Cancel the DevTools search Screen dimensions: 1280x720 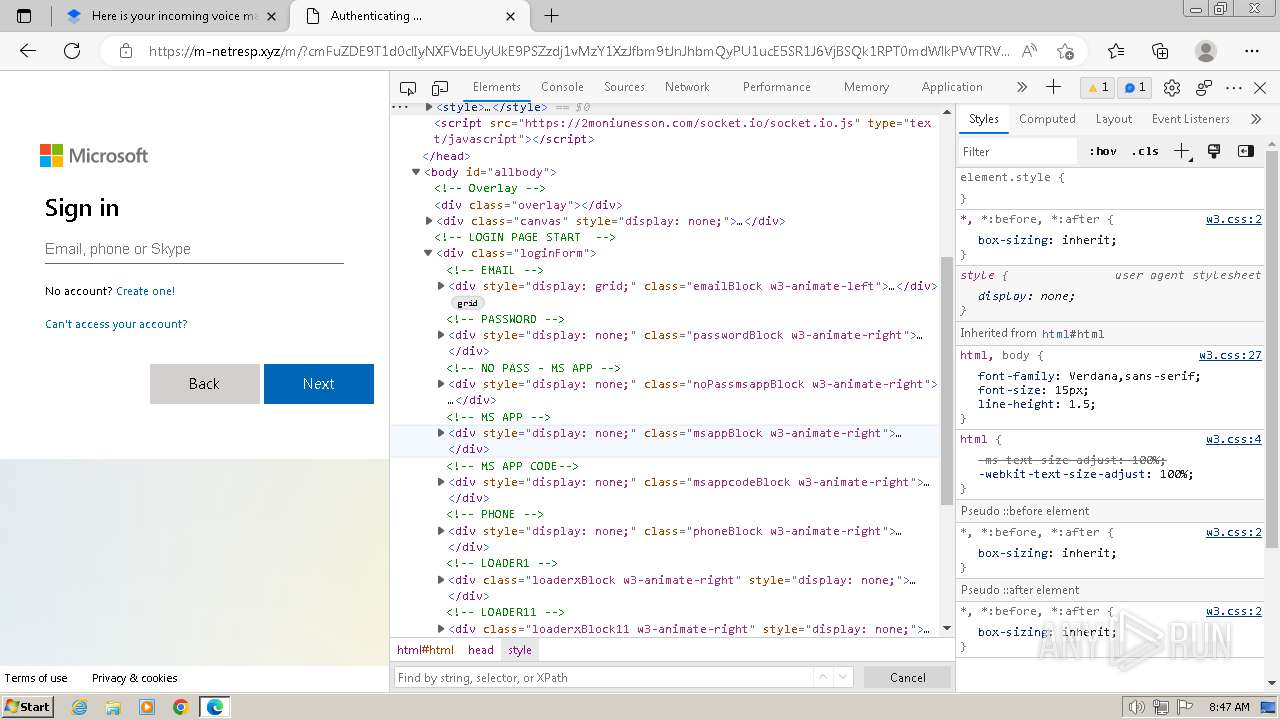coord(907,677)
